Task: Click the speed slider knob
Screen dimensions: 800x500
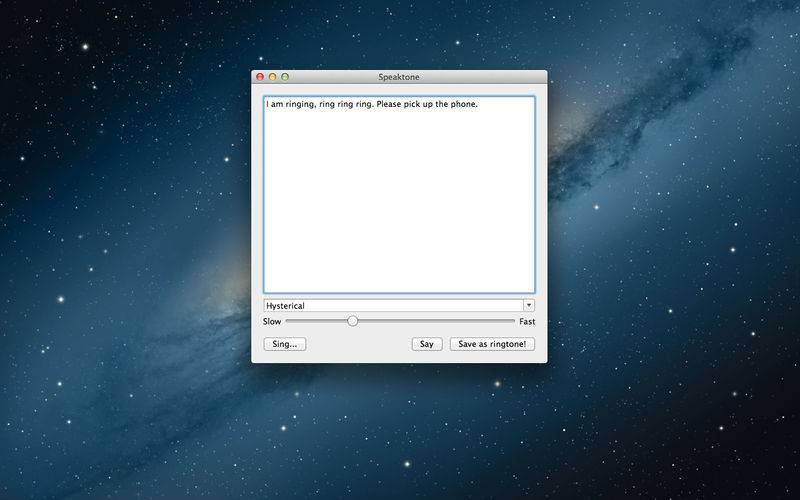Action: 352,321
